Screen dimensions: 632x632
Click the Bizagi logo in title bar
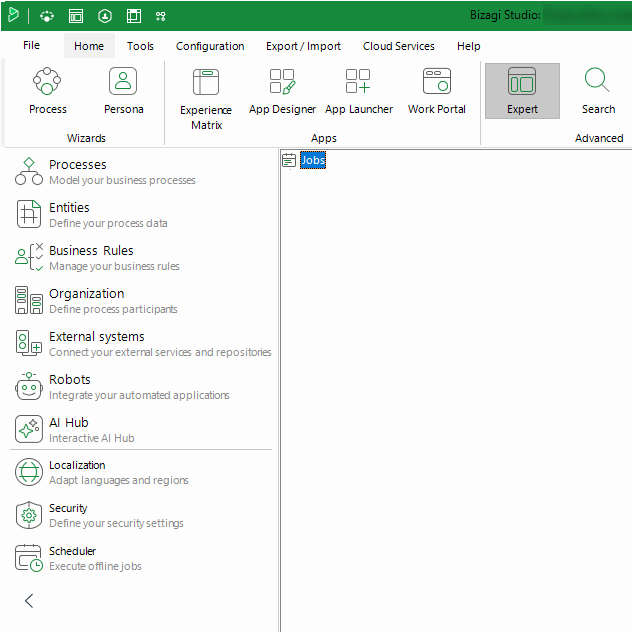tap(13, 15)
